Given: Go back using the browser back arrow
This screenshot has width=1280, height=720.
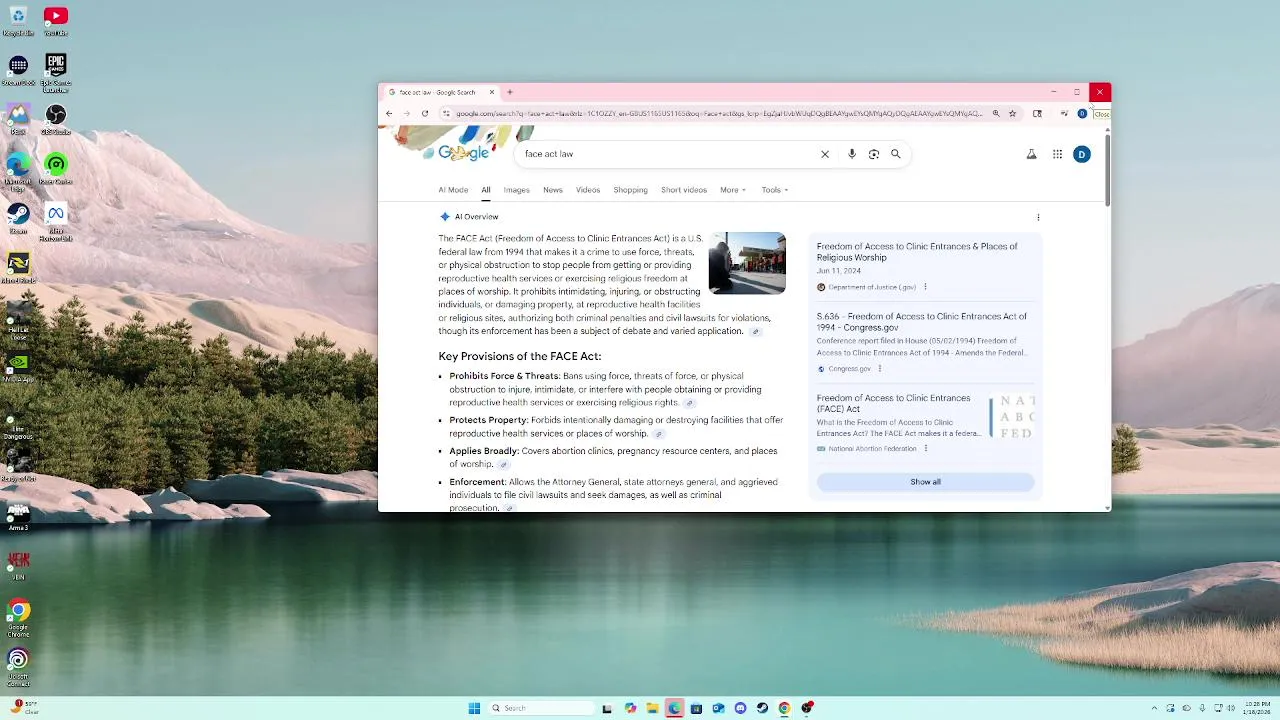Looking at the screenshot, I should pyautogui.click(x=389, y=113).
